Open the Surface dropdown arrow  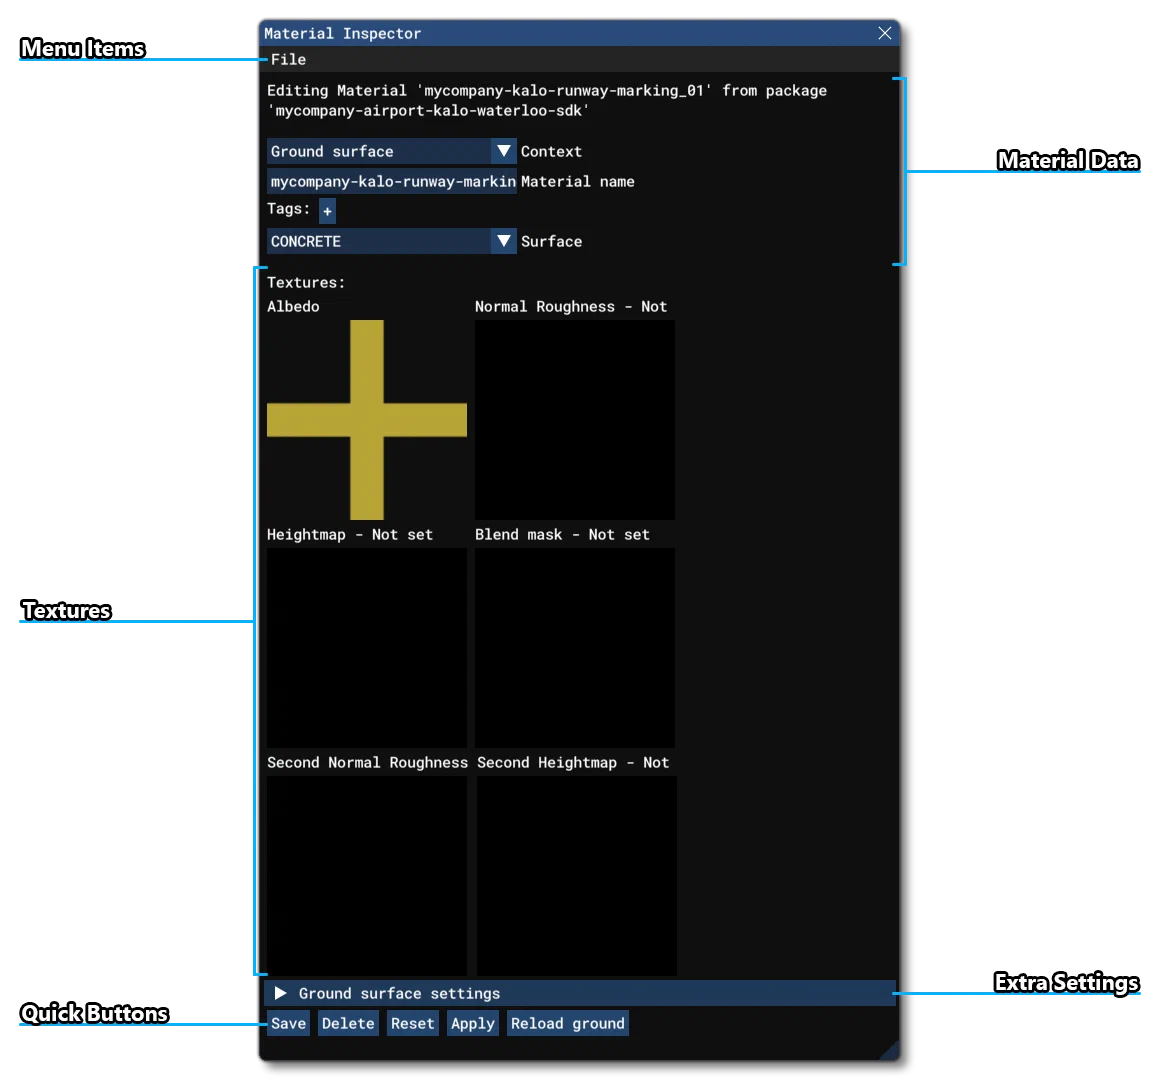click(x=504, y=241)
